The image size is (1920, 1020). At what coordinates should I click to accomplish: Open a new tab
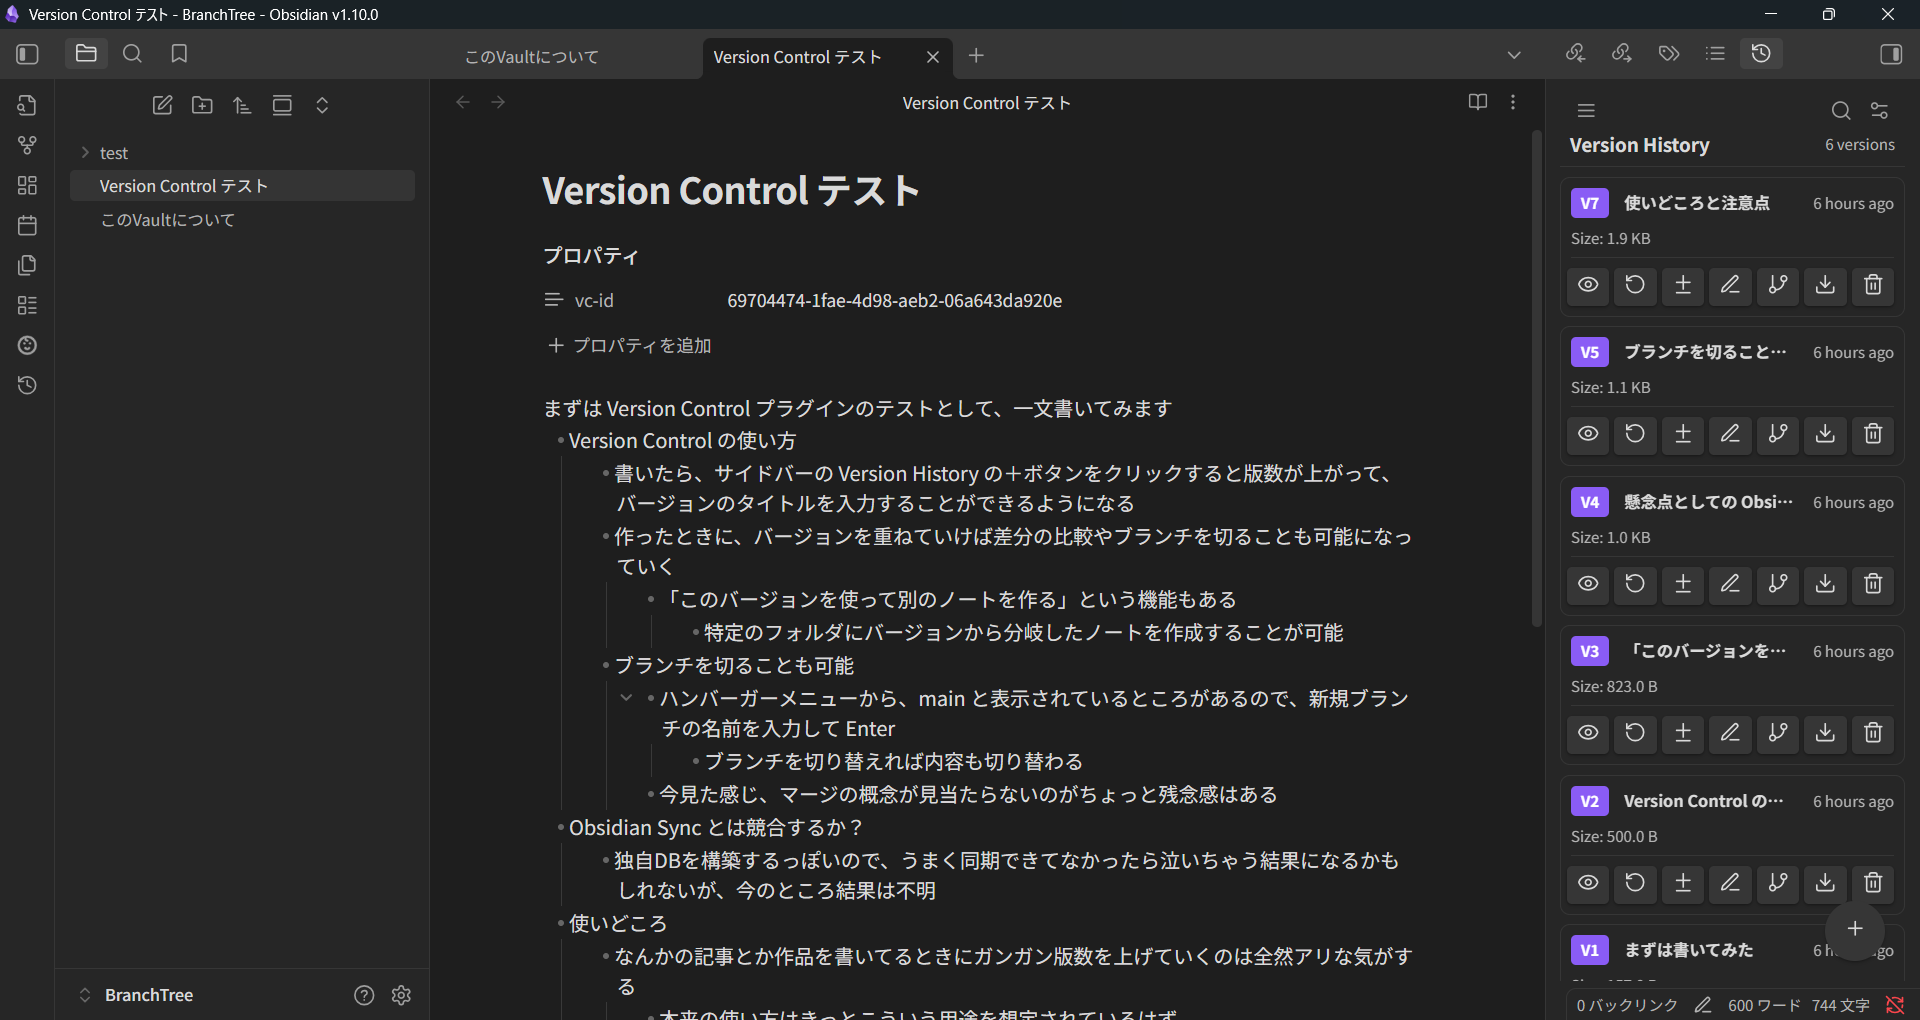(976, 56)
